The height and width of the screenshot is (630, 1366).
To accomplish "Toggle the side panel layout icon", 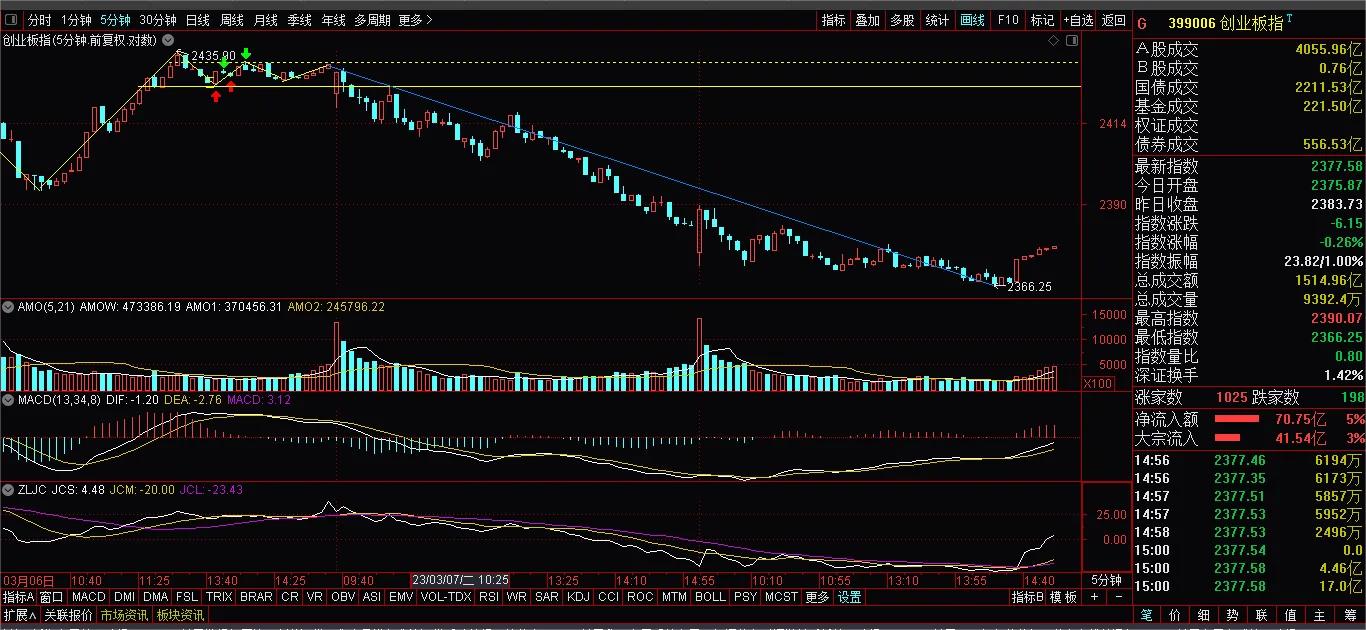I will (x=1072, y=40).
